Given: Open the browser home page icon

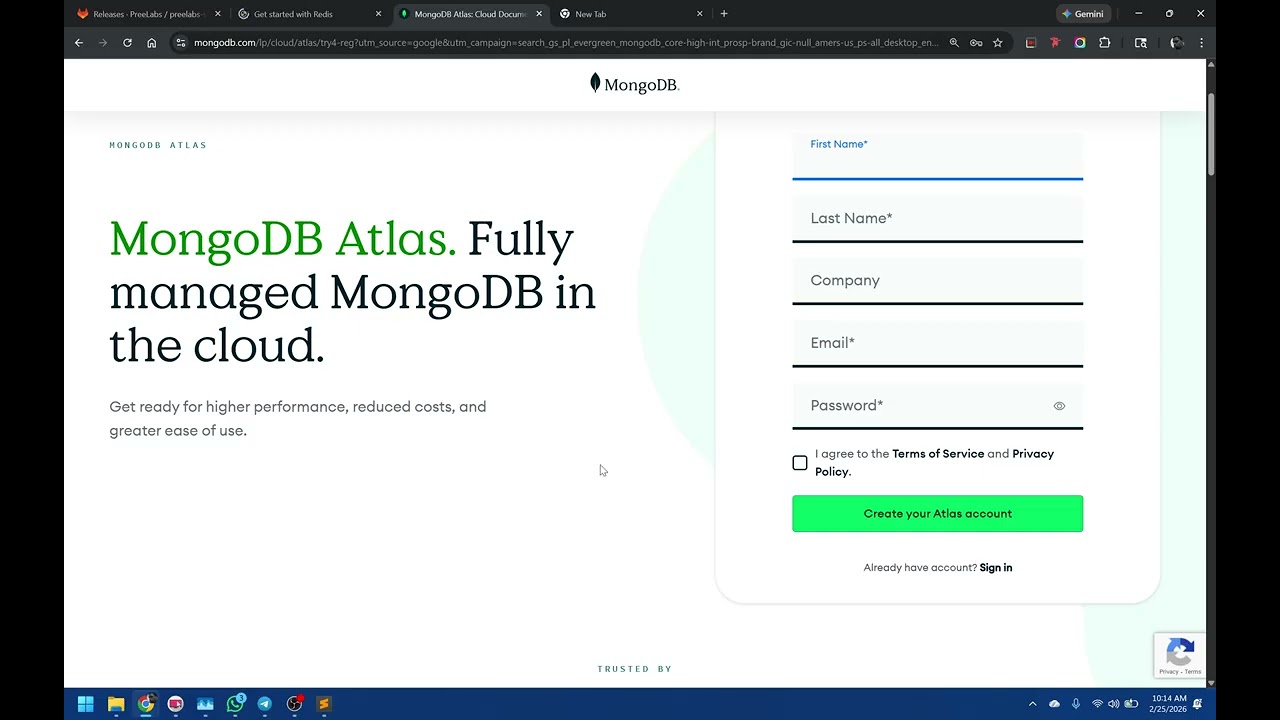Looking at the screenshot, I should pyautogui.click(x=151, y=43).
